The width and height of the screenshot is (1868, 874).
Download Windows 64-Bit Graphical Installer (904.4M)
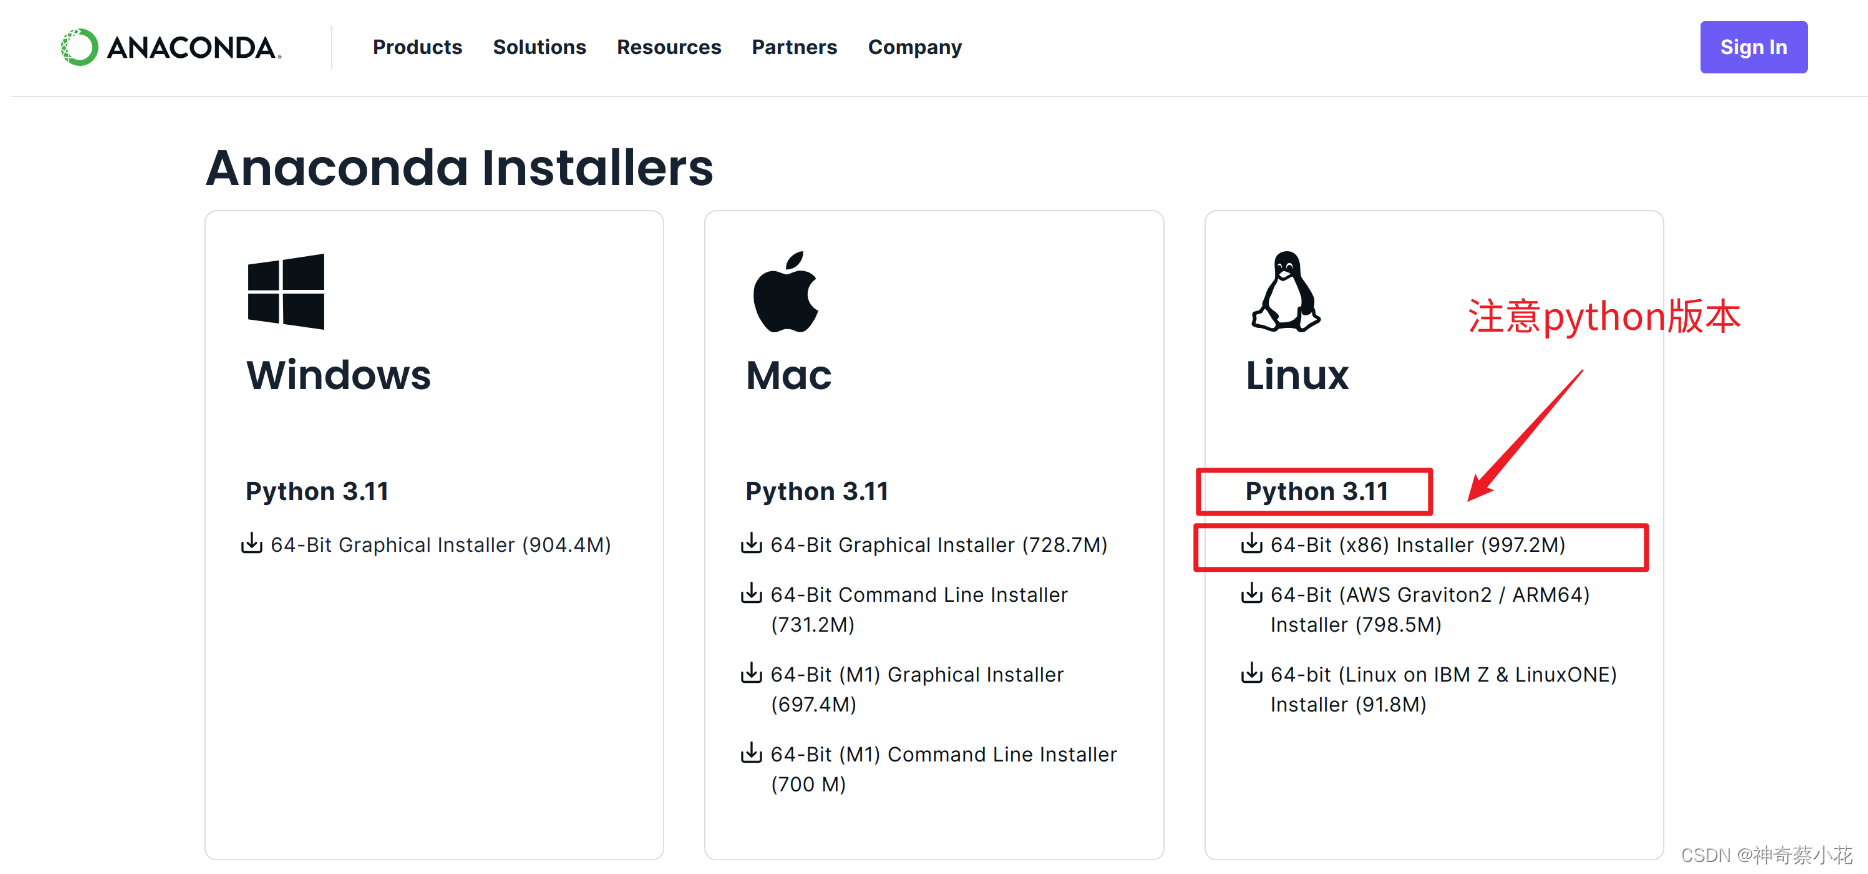[441, 545]
